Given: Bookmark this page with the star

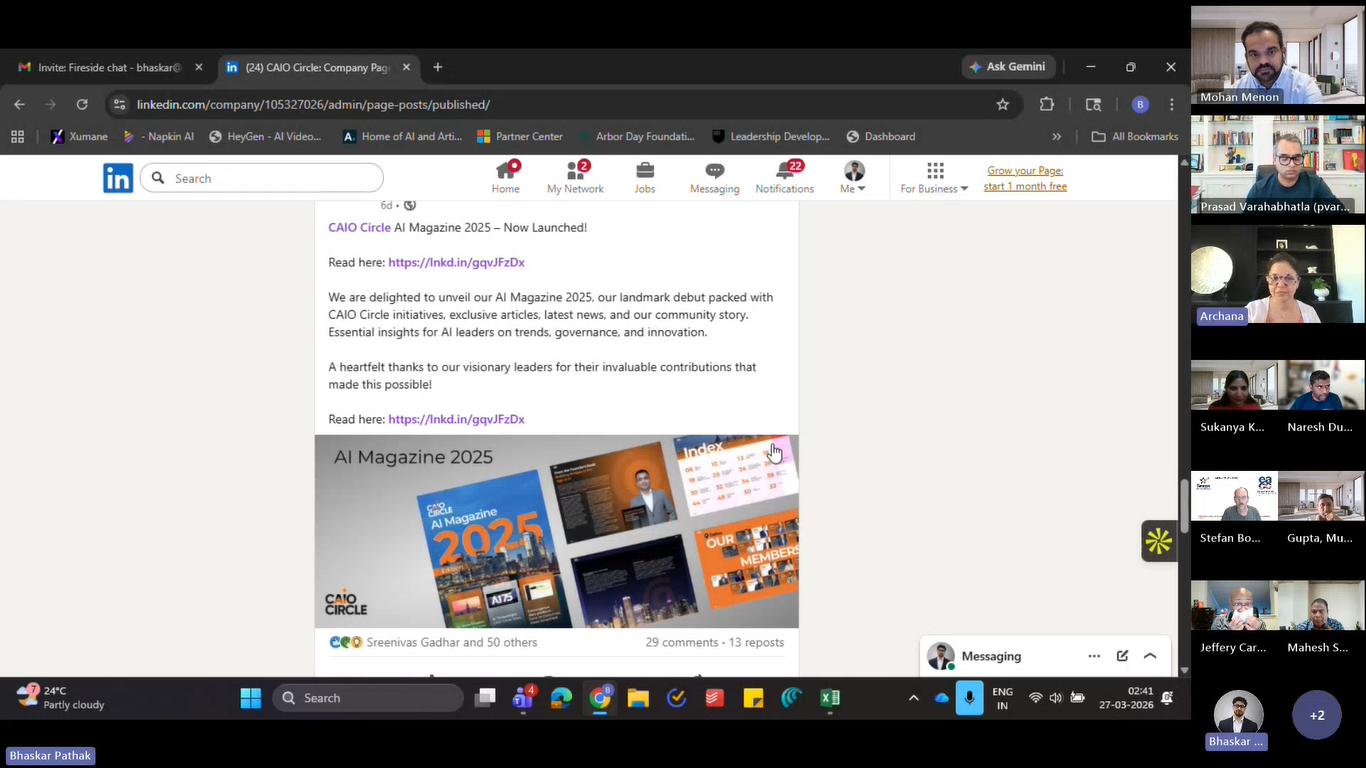Looking at the screenshot, I should pos(1002,104).
